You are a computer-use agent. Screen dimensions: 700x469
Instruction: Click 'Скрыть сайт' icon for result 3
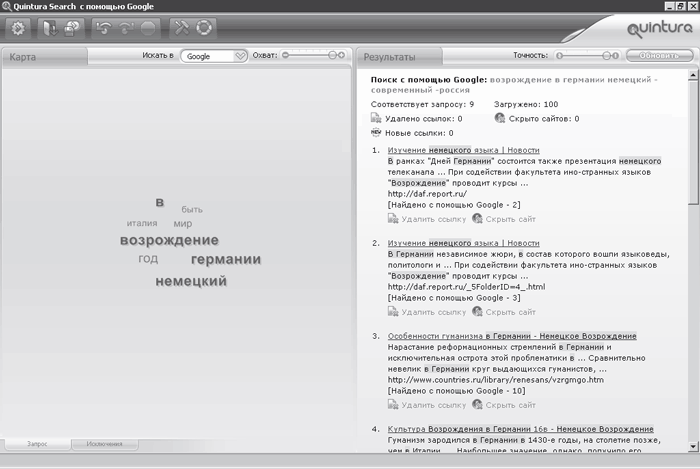(477, 404)
